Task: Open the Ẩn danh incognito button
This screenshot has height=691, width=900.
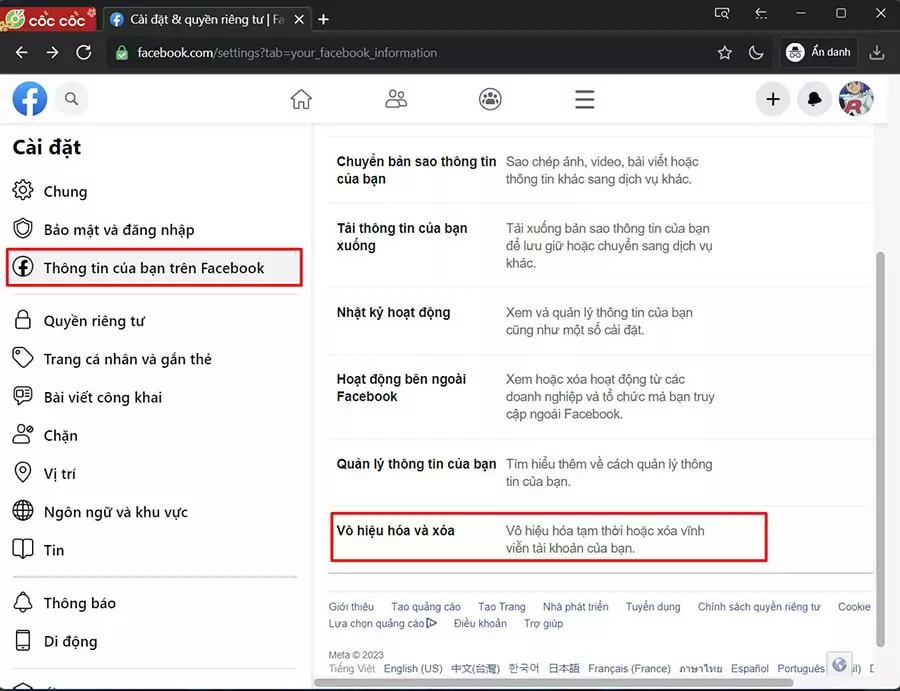Action: (818, 52)
